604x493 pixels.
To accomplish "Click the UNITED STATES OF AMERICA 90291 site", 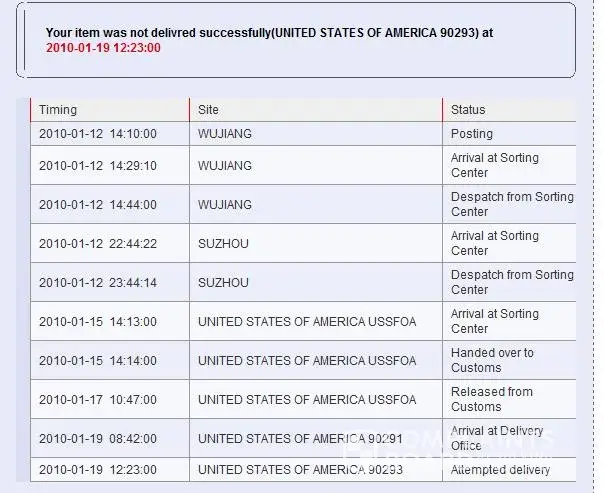I will tap(300, 439).
